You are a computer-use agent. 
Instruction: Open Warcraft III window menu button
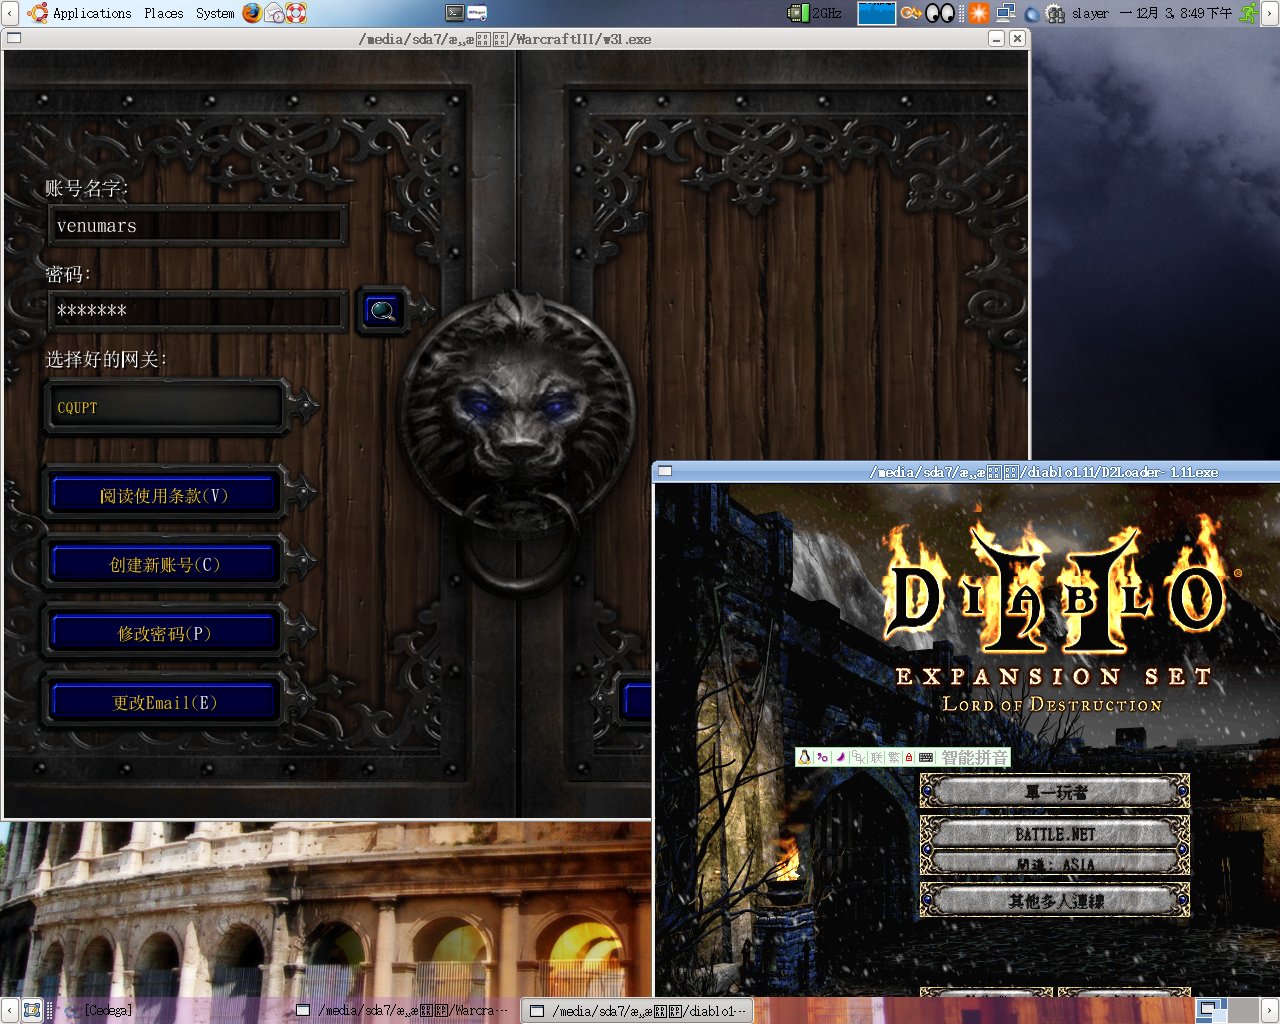[14, 39]
